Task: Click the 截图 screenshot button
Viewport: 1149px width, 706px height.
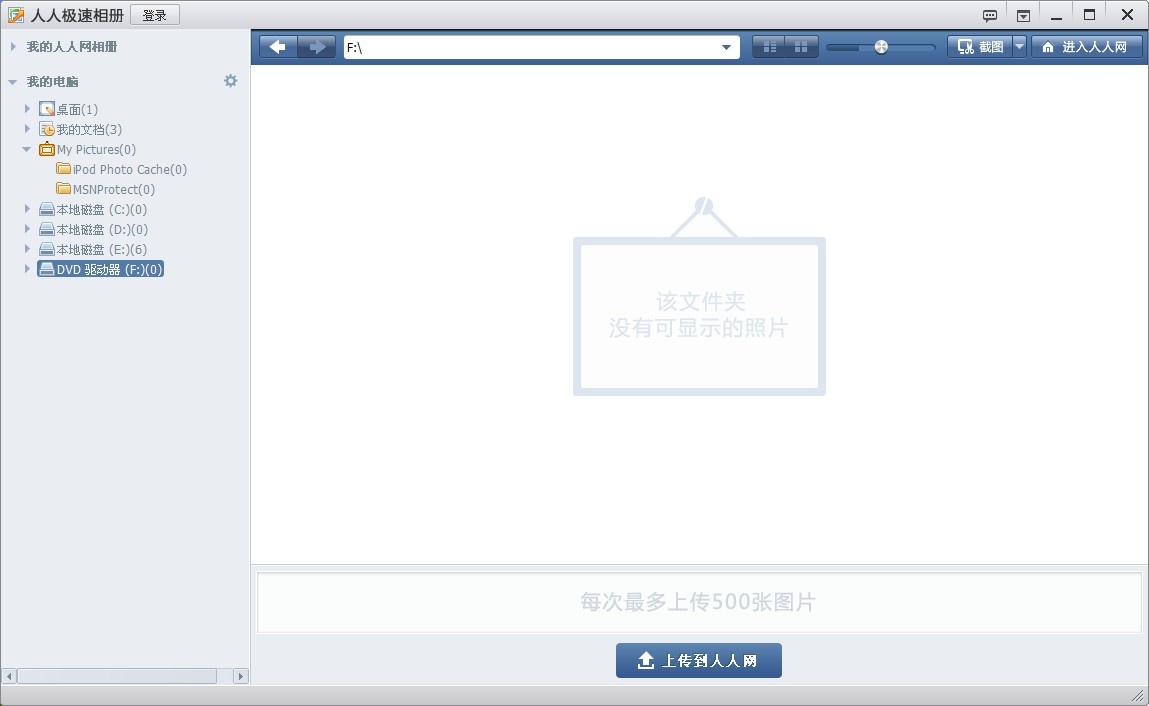Action: pyautogui.click(x=980, y=47)
